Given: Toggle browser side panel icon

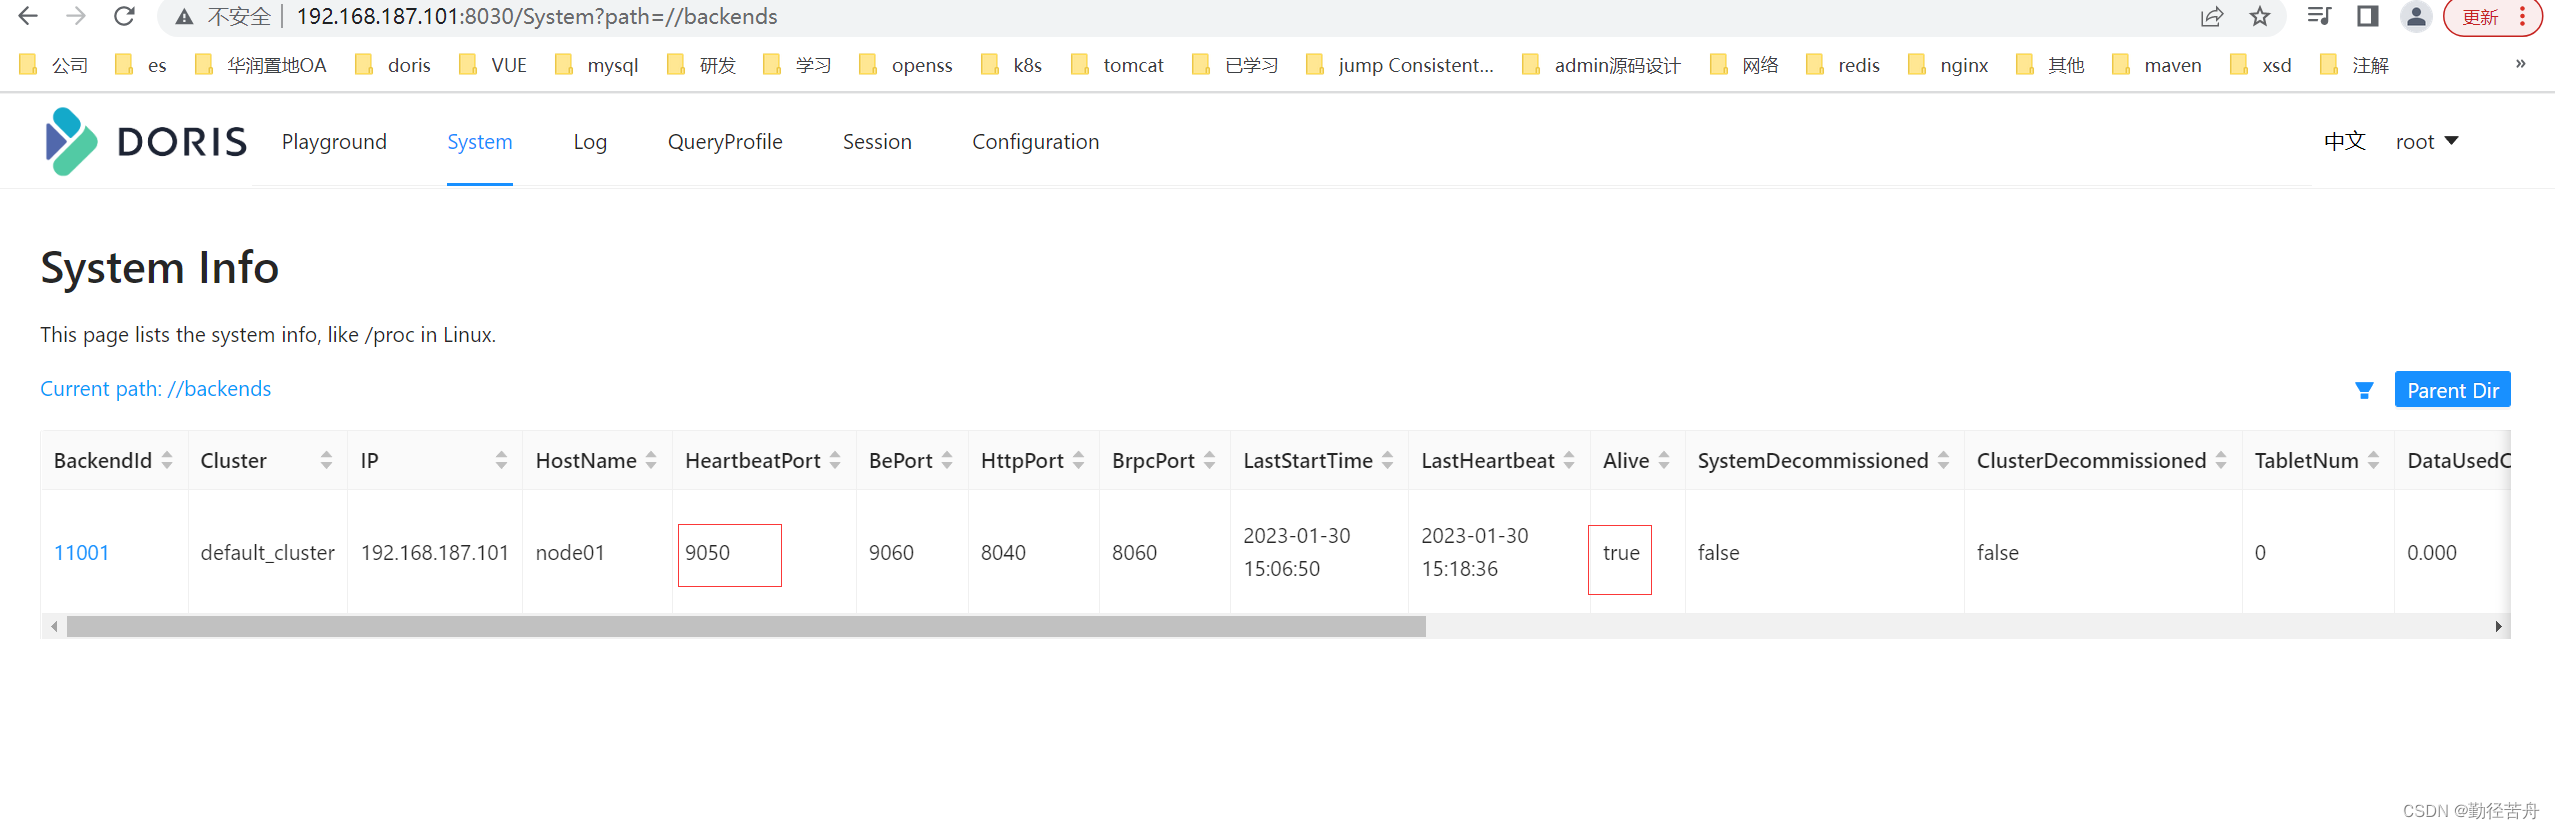Looking at the screenshot, I should coord(2367,16).
